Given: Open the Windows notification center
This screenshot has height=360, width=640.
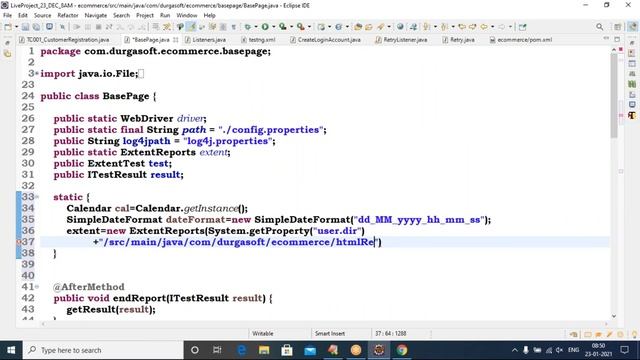Looking at the screenshot, I should pos(624,350).
